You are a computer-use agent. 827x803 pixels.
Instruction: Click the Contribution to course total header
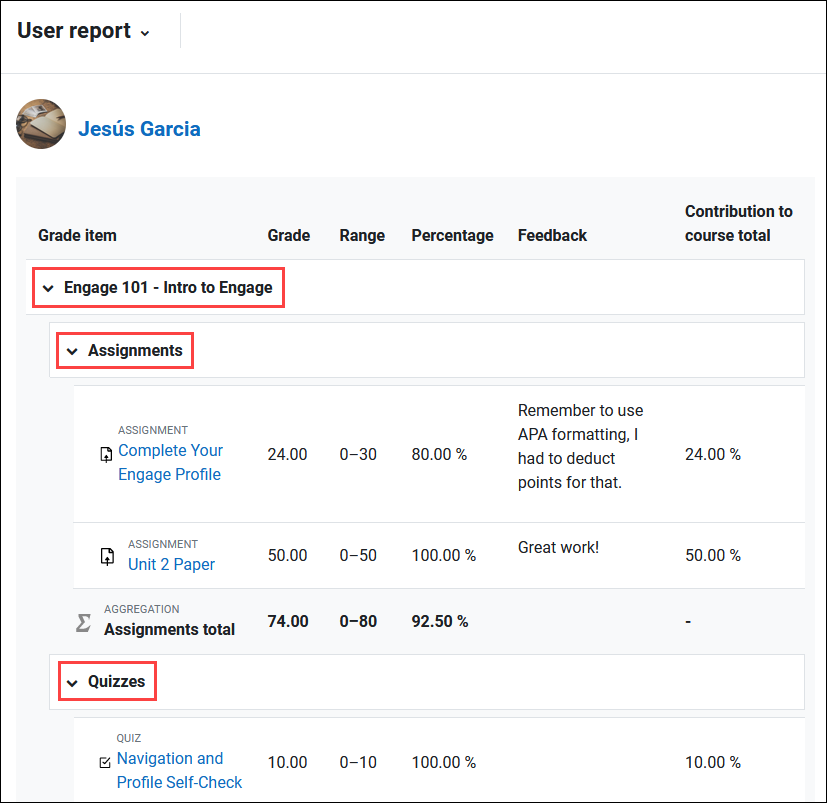click(738, 222)
